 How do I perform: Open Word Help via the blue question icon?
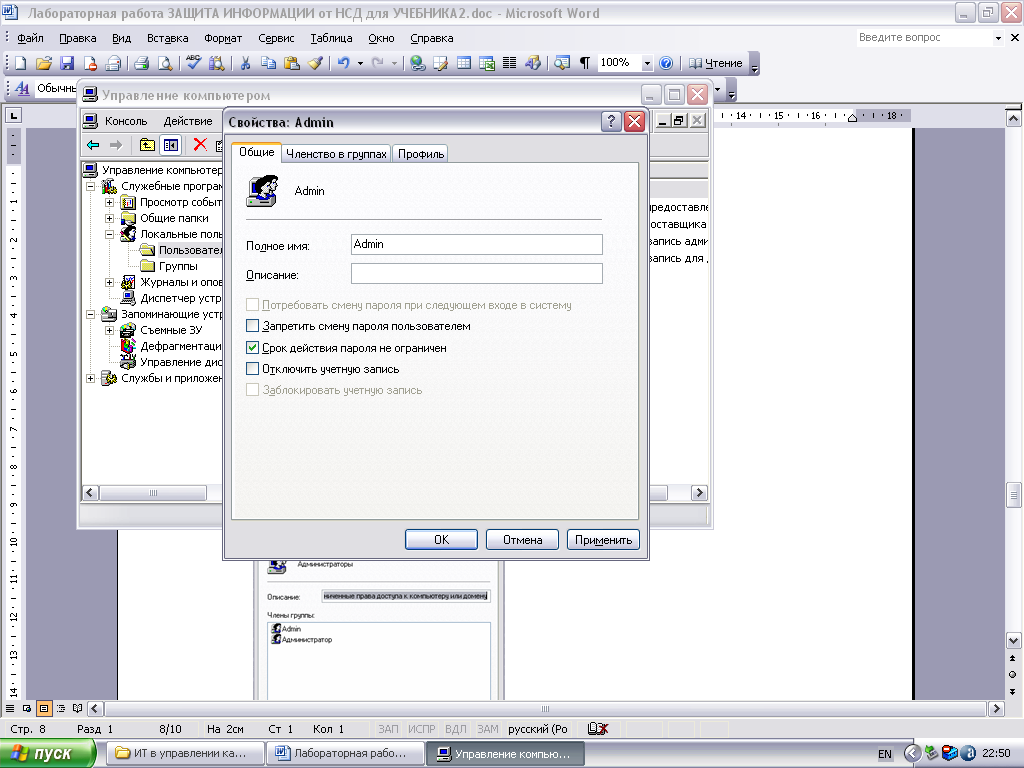click(666, 63)
